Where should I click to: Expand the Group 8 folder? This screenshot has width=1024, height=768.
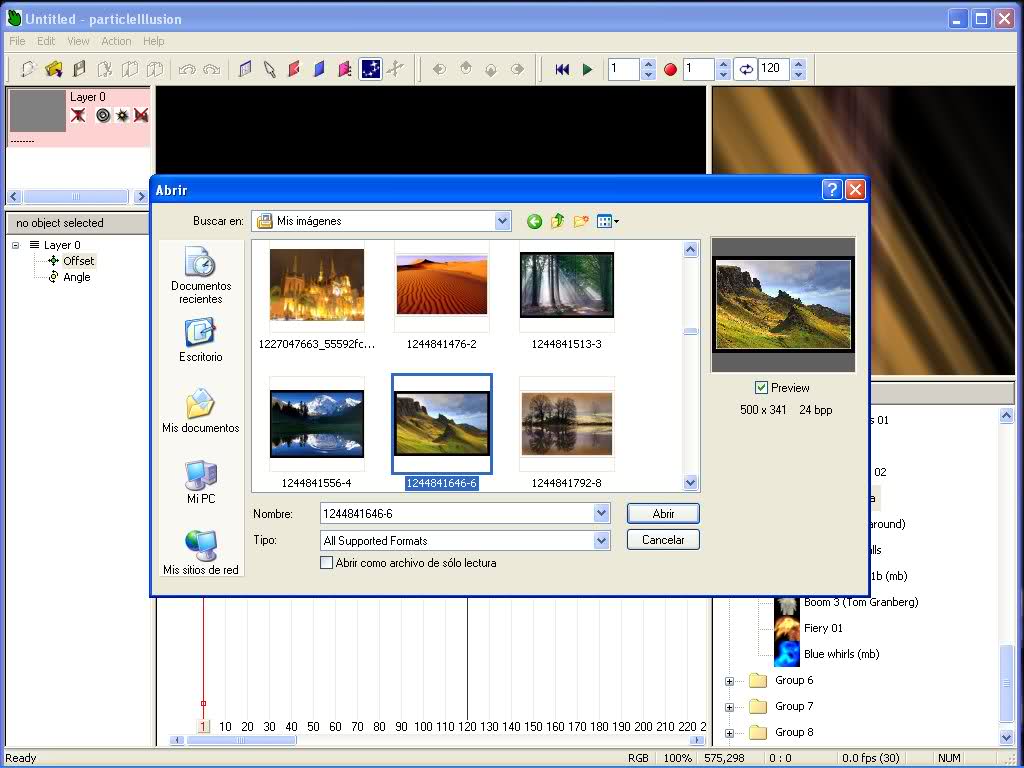[x=729, y=733]
